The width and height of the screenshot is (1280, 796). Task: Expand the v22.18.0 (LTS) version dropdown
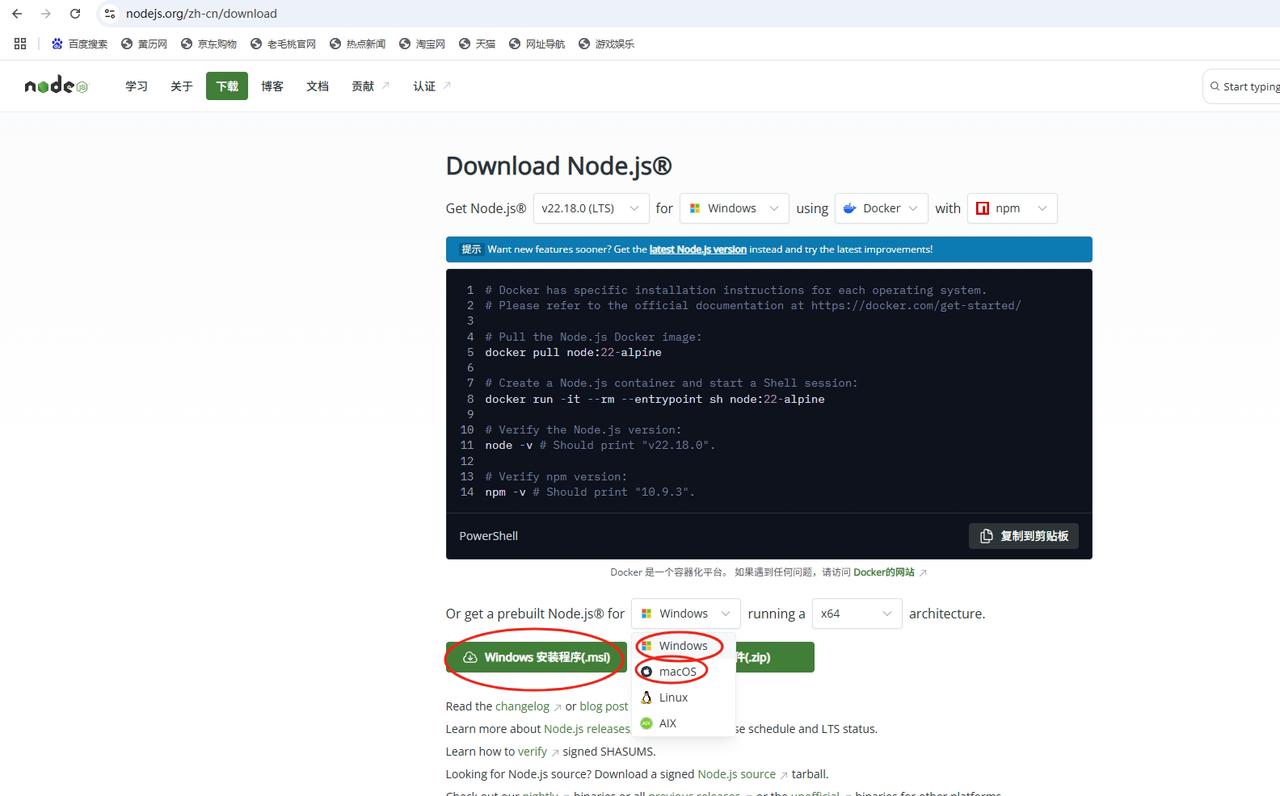pyautogui.click(x=591, y=208)
